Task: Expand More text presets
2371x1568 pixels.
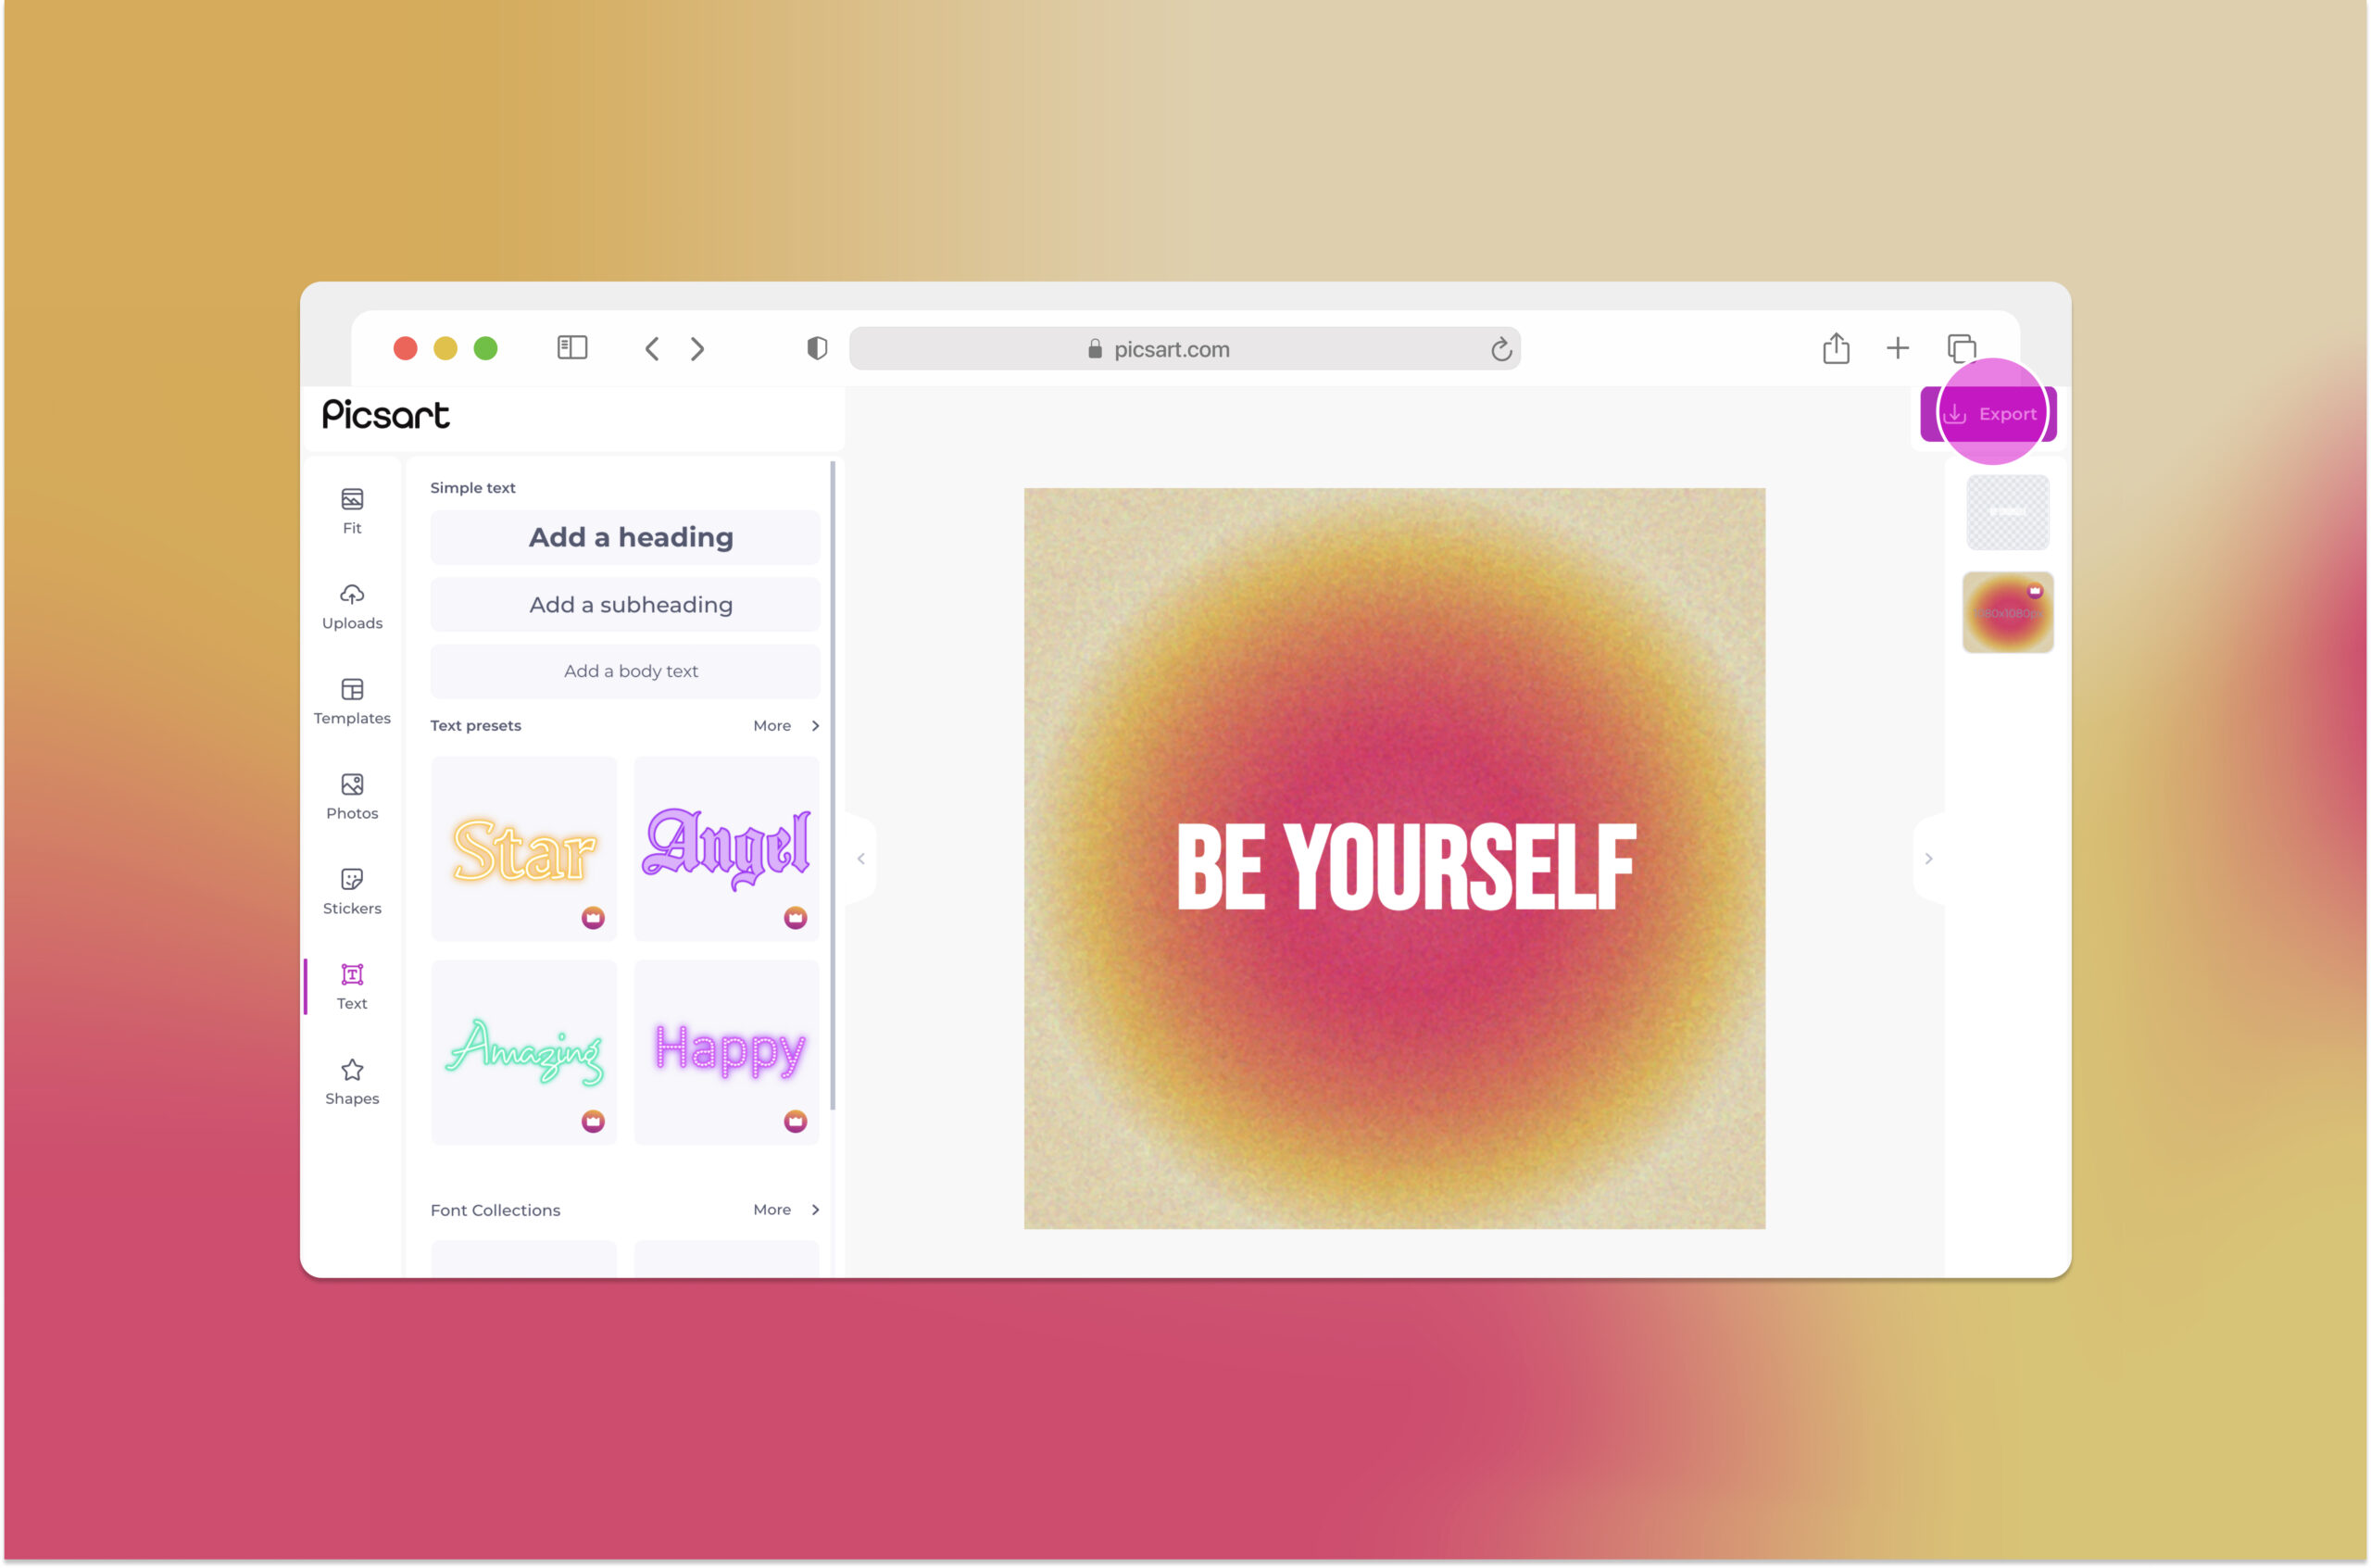Action: [x=784, y=724]
